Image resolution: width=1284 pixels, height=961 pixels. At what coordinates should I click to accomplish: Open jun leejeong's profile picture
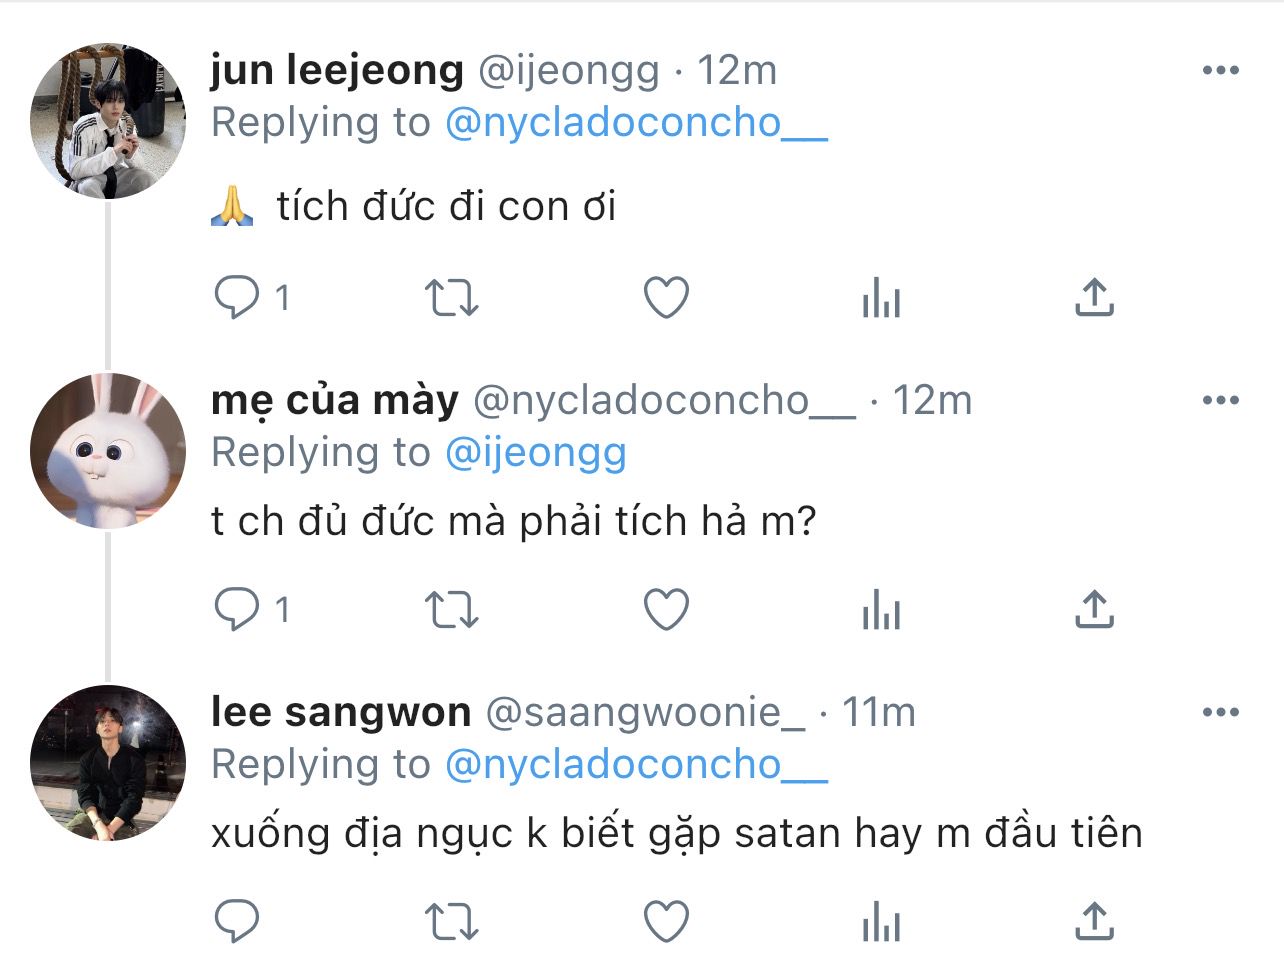coord(108,120)
